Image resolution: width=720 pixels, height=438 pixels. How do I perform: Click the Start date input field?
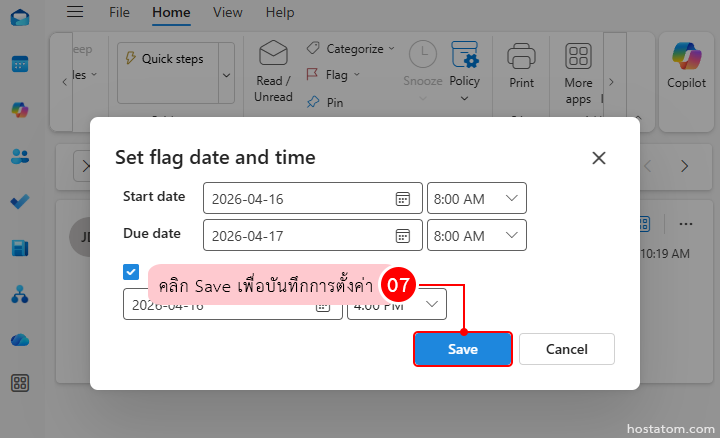312,198
